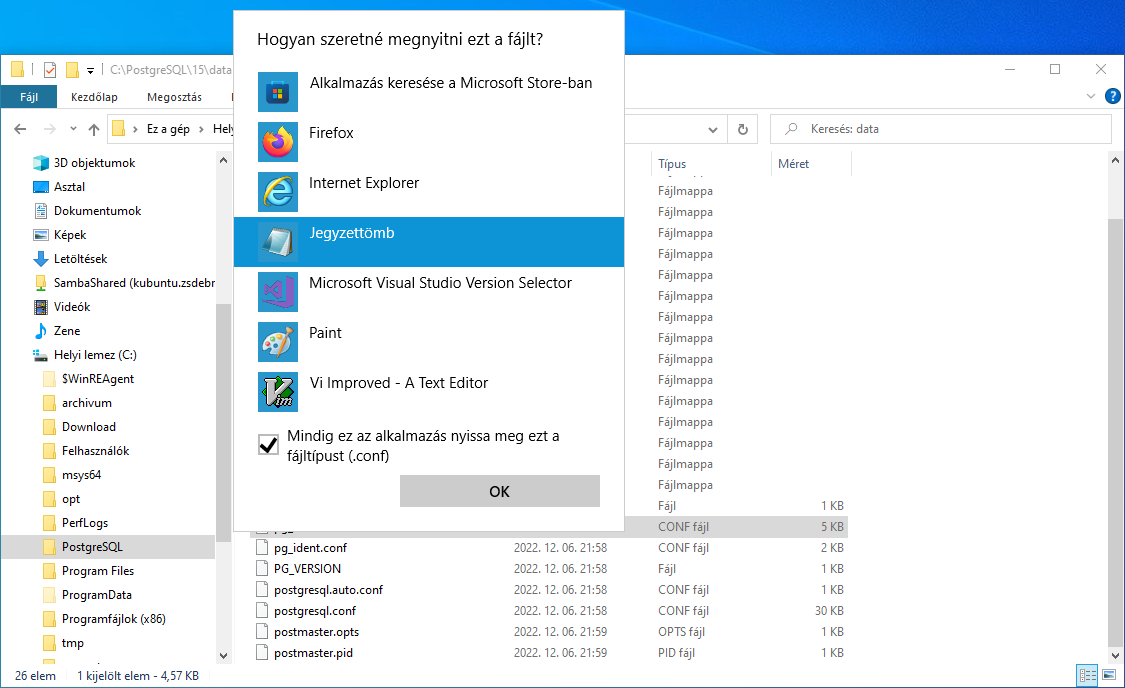Open the $WinREAgent folder in tree
1125x688 pixels.
(x=98, y=379)
